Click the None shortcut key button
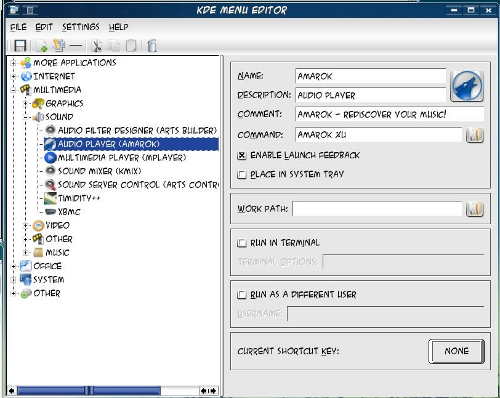The height and width of the screenshot is (398, 500). [x=456, y=351]
